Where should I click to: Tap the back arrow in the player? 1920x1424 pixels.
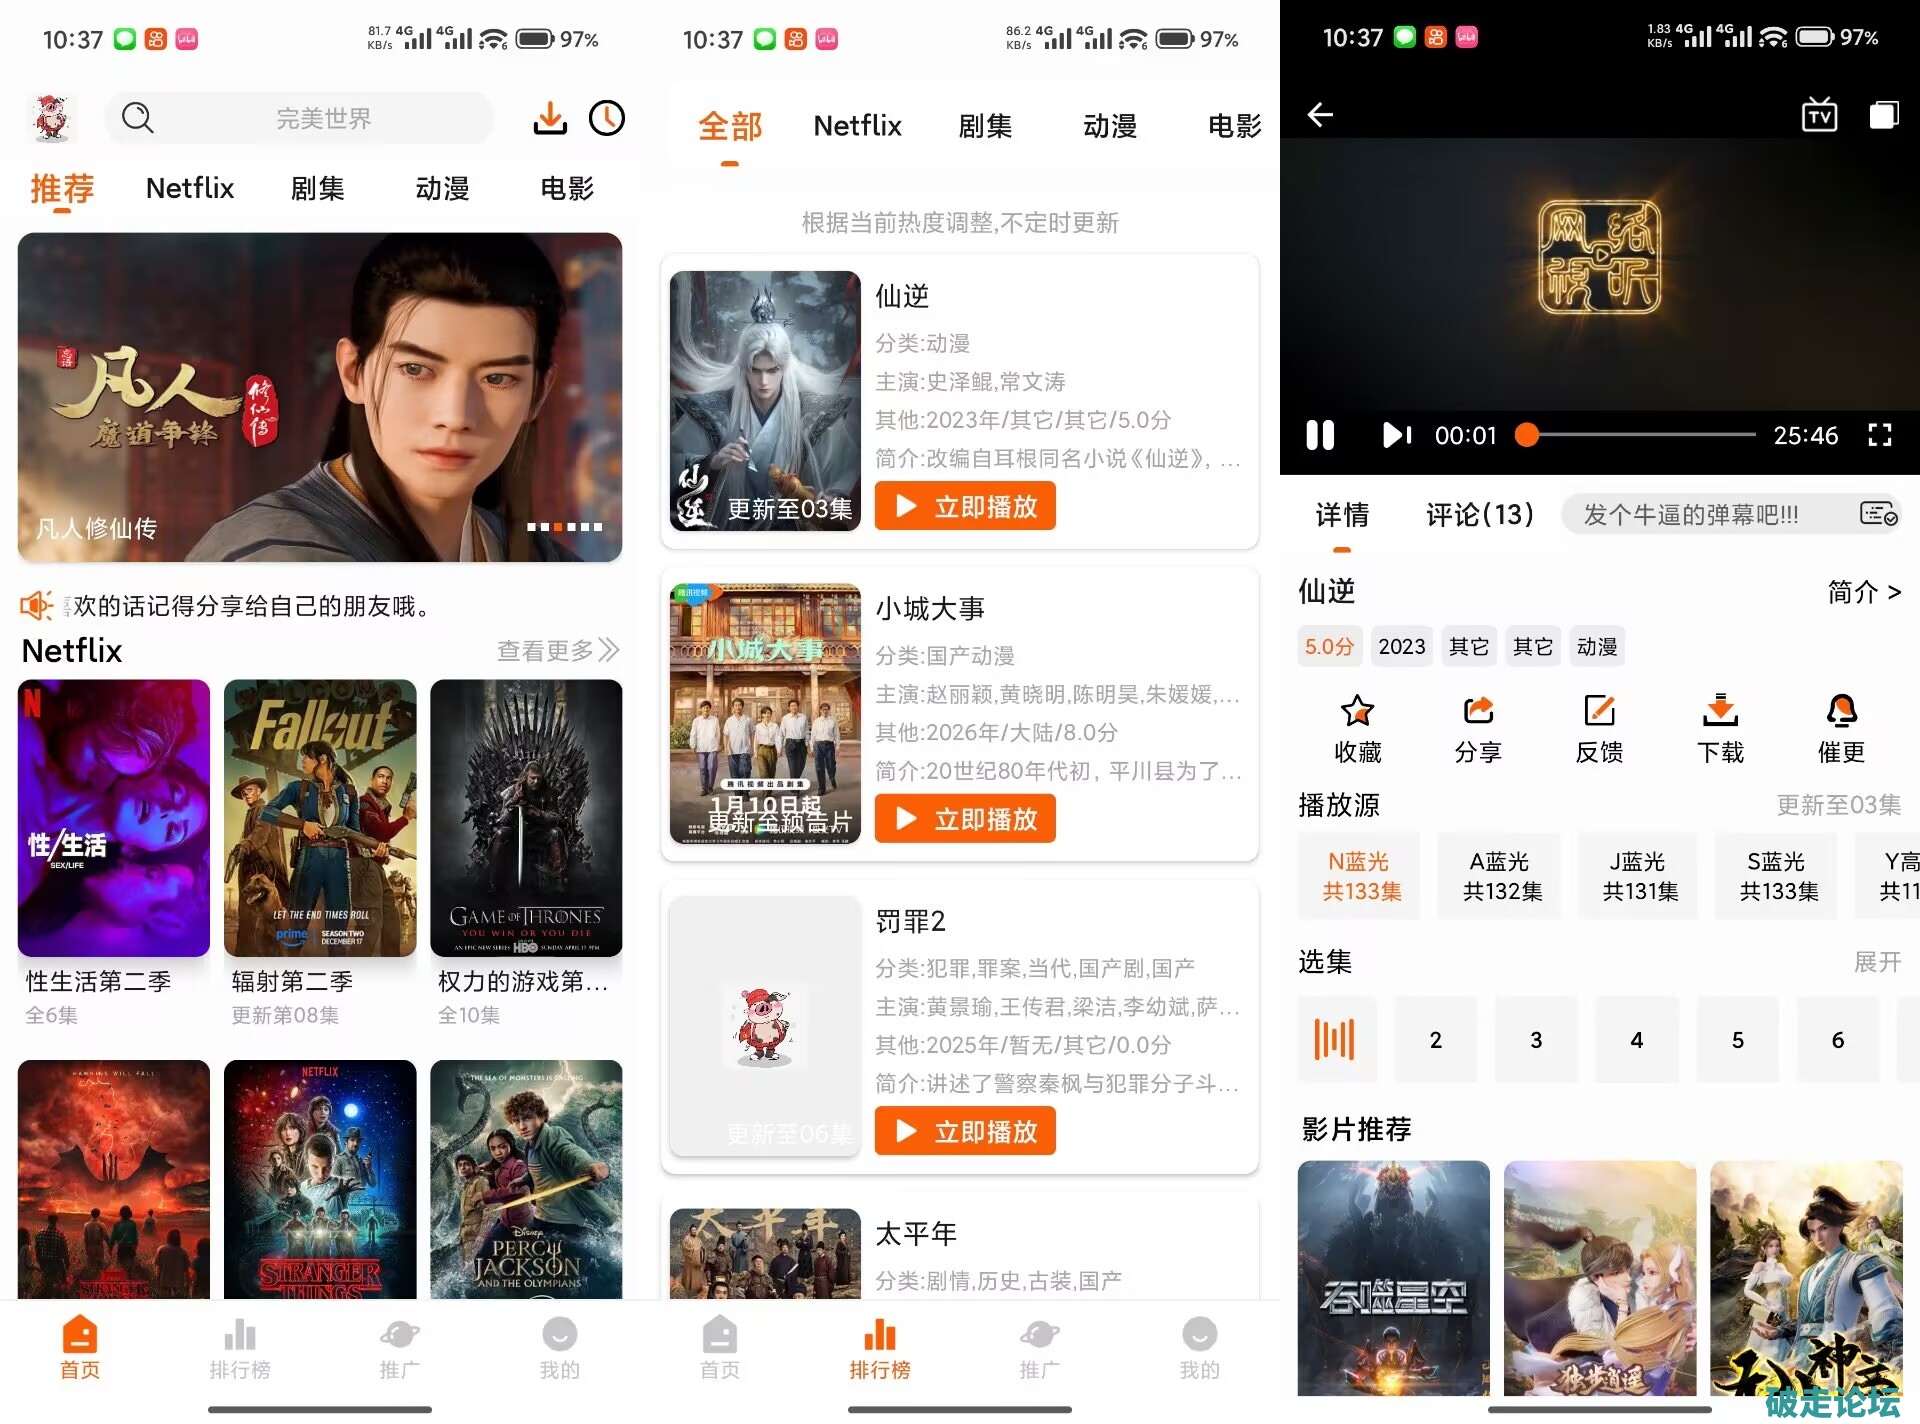[1320, 115]
